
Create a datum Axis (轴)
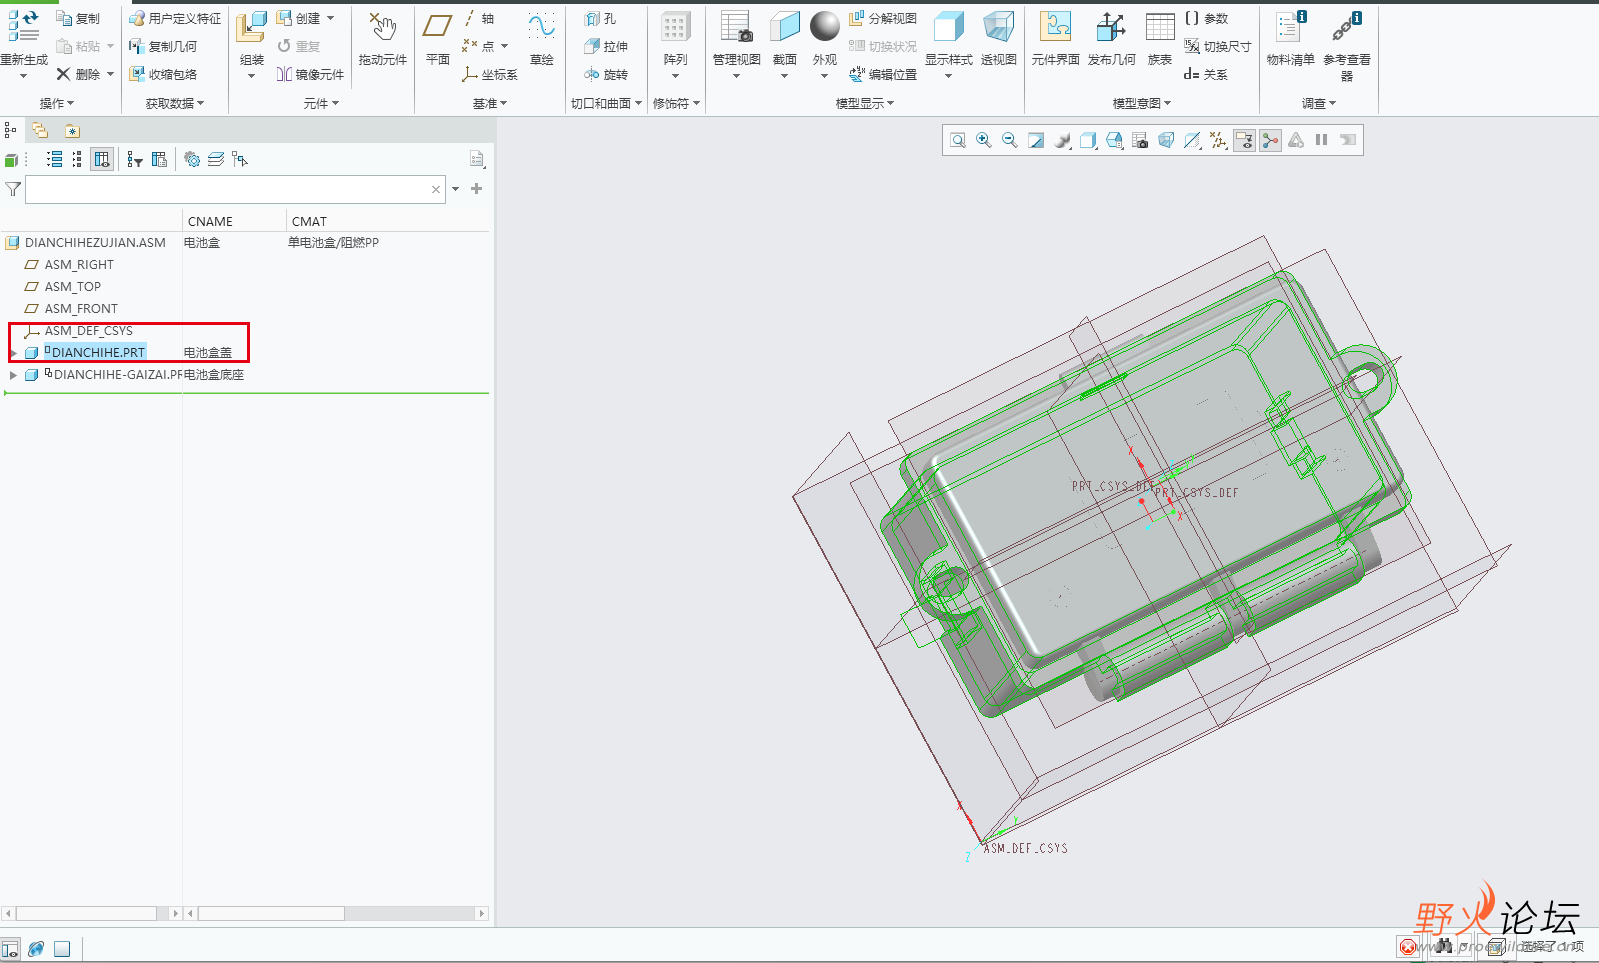pyautogui.click(x=479, y=18)
